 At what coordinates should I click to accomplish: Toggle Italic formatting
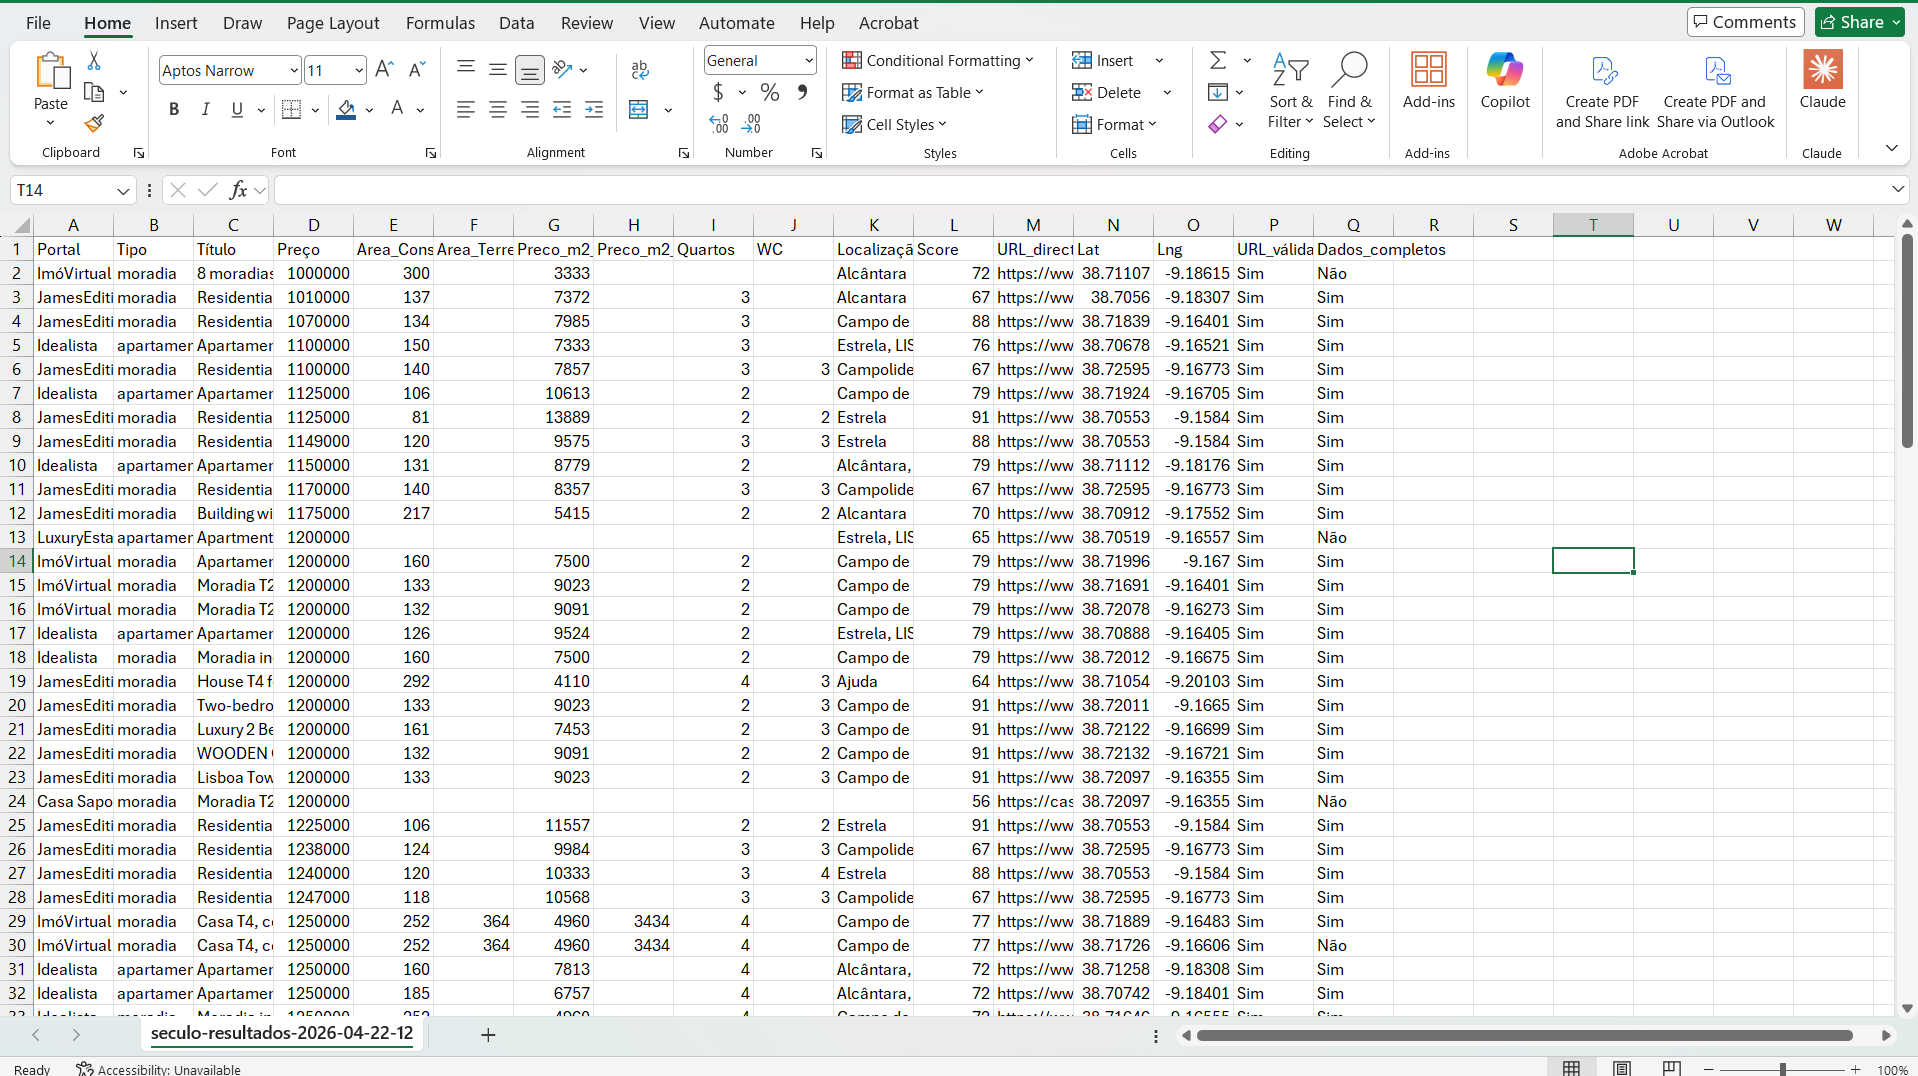(x=205, y=109)
